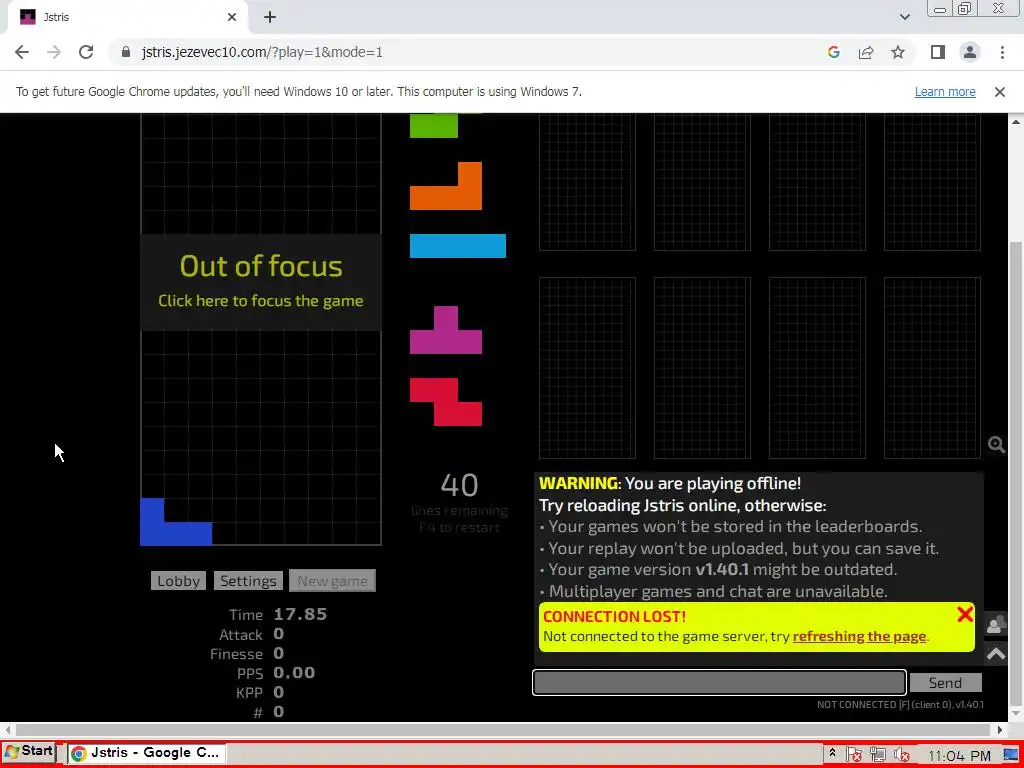Screen dimensions: 1024x768
Task: Click the Send chat button
Action: point(945,682)
